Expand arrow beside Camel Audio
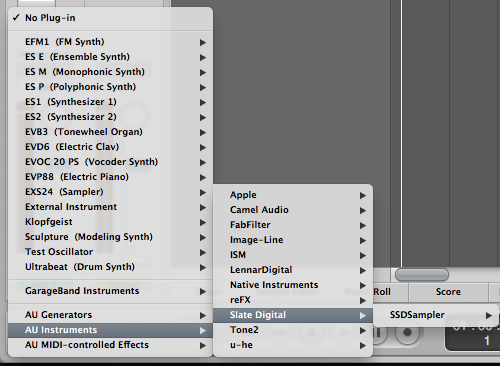 pyautogui.click(x=363, y=211)
